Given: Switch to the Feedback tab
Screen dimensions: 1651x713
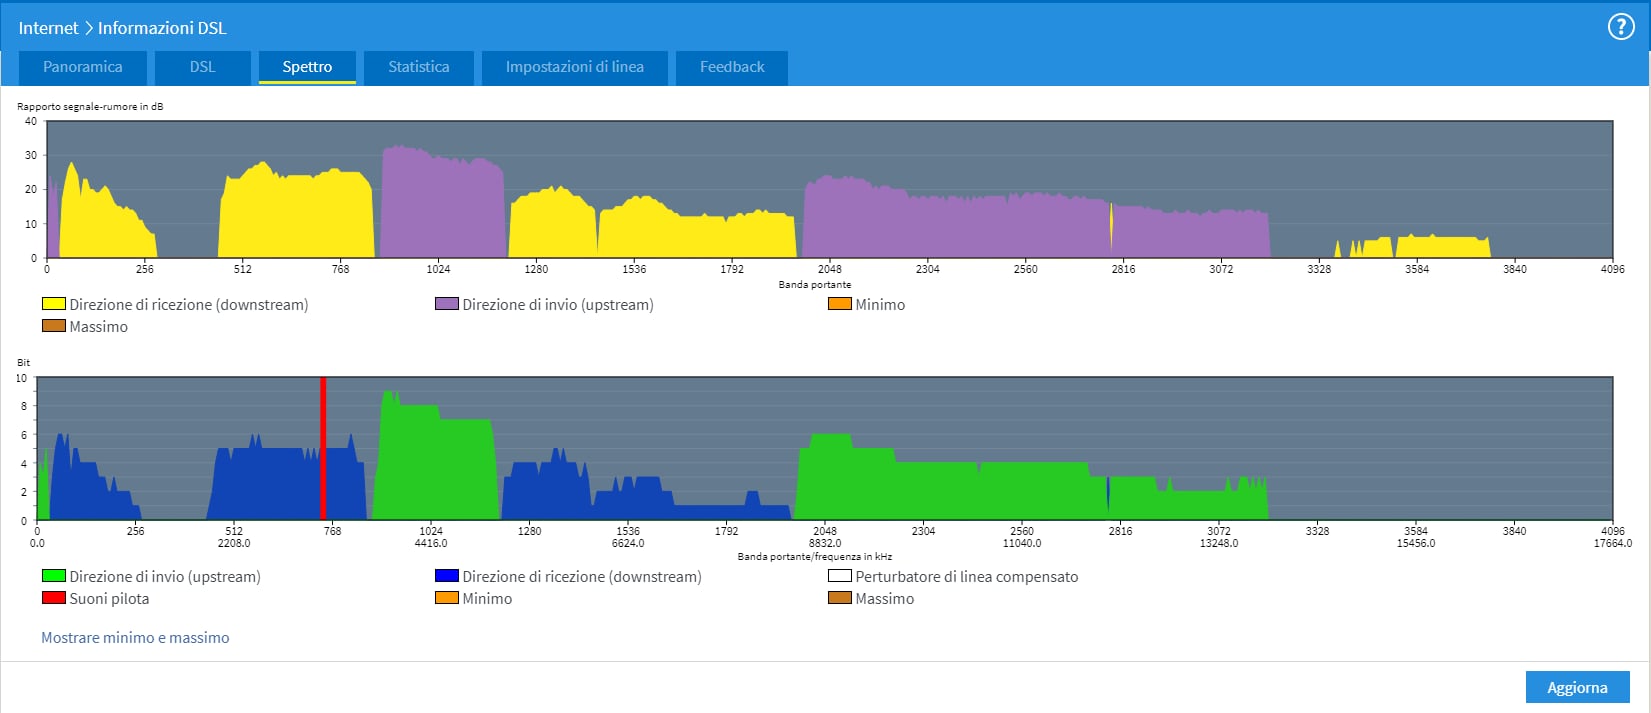Looking at the screenshot, I should coord(731,67).
